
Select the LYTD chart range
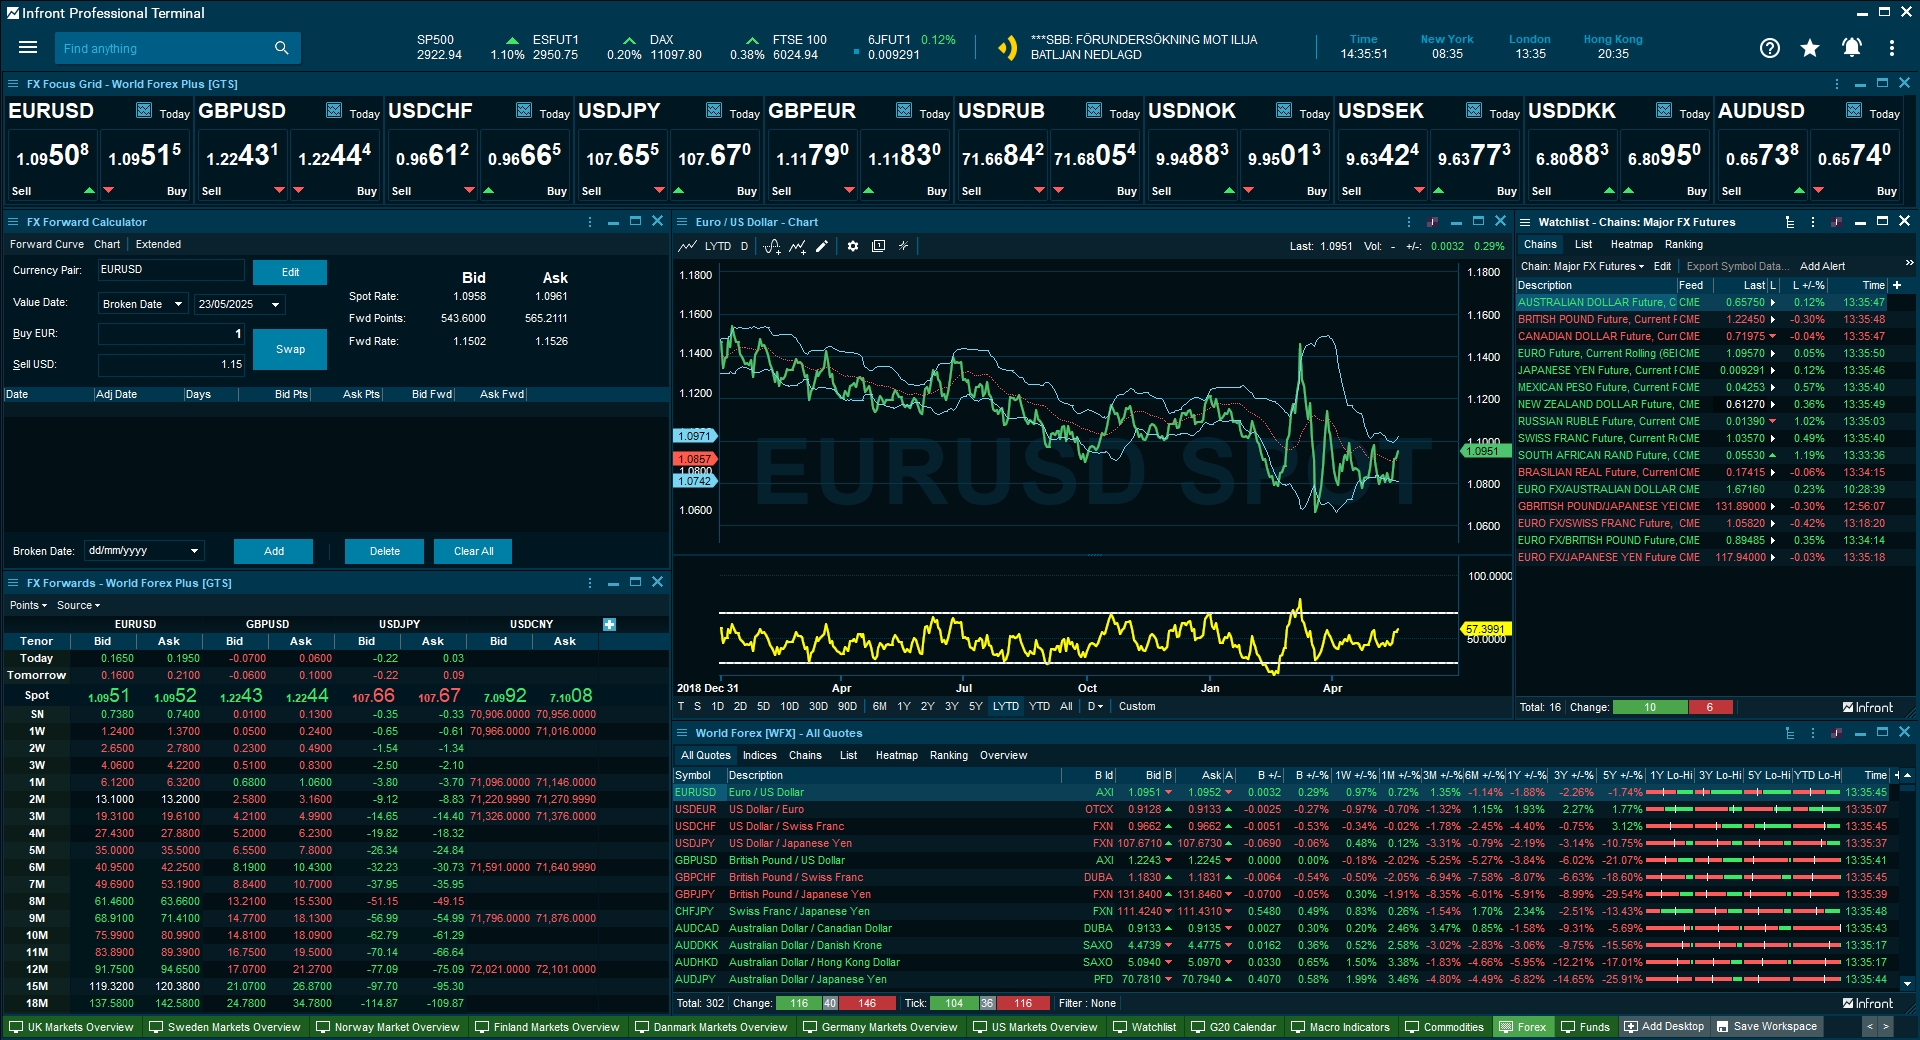click(x=1006, y=706)
